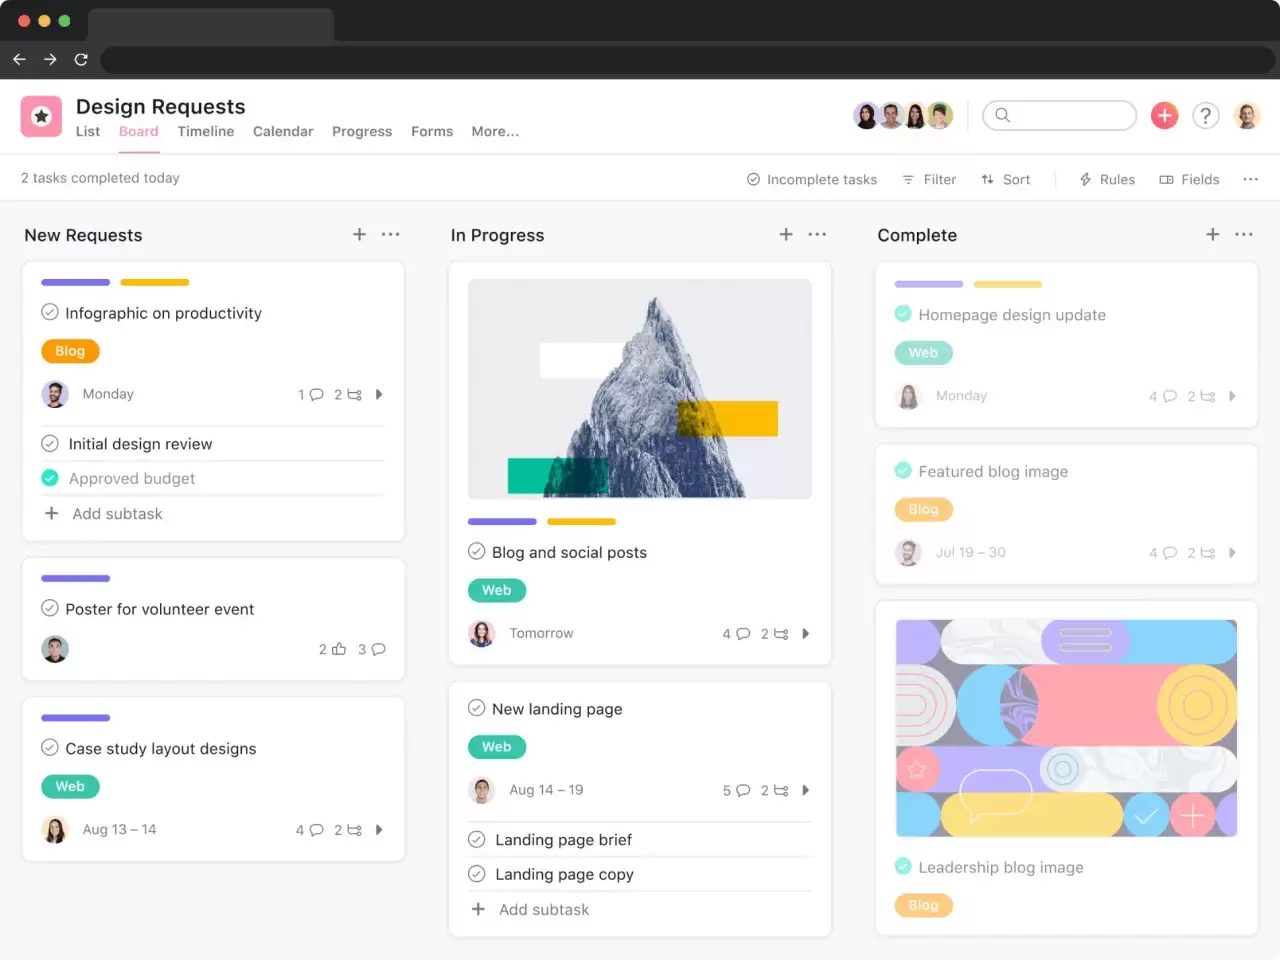Open In Progress column options menu
Viewport: 1280px width, 960px height.
817,234
